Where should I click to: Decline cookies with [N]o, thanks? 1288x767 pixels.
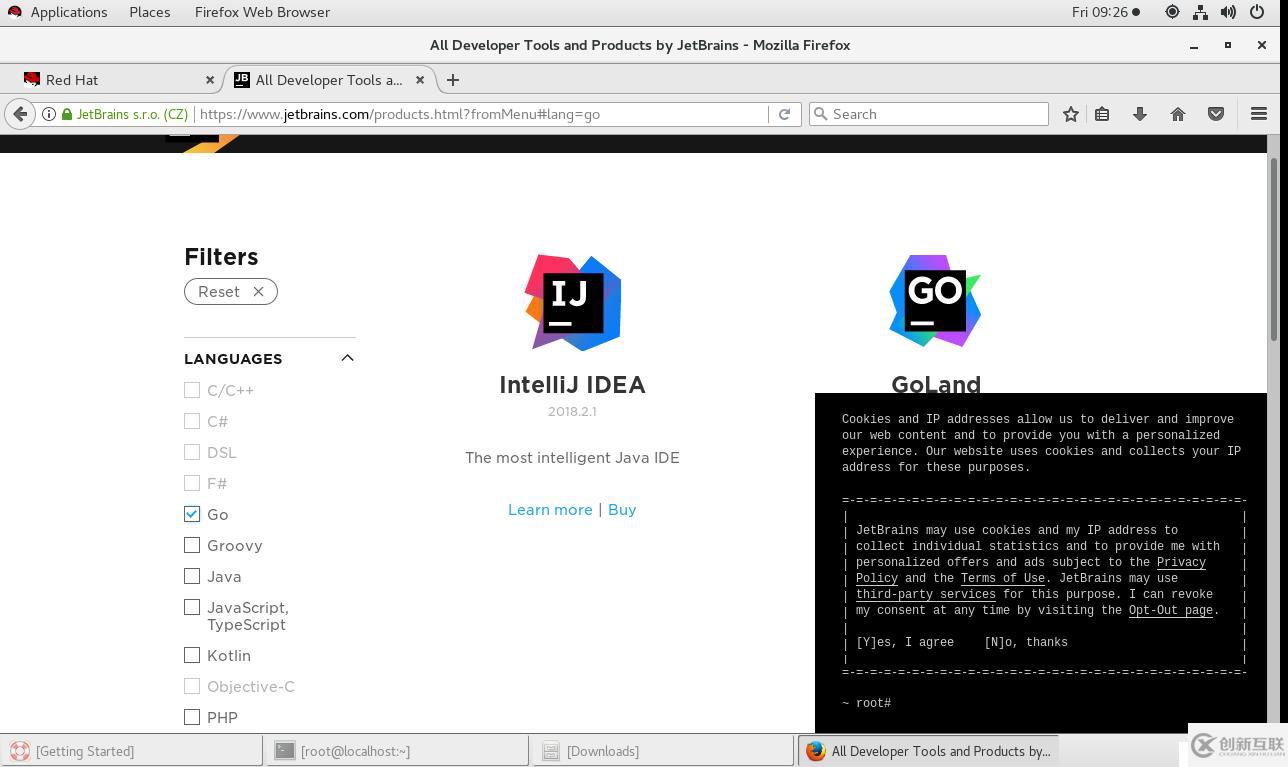(x=1026, y=642)
